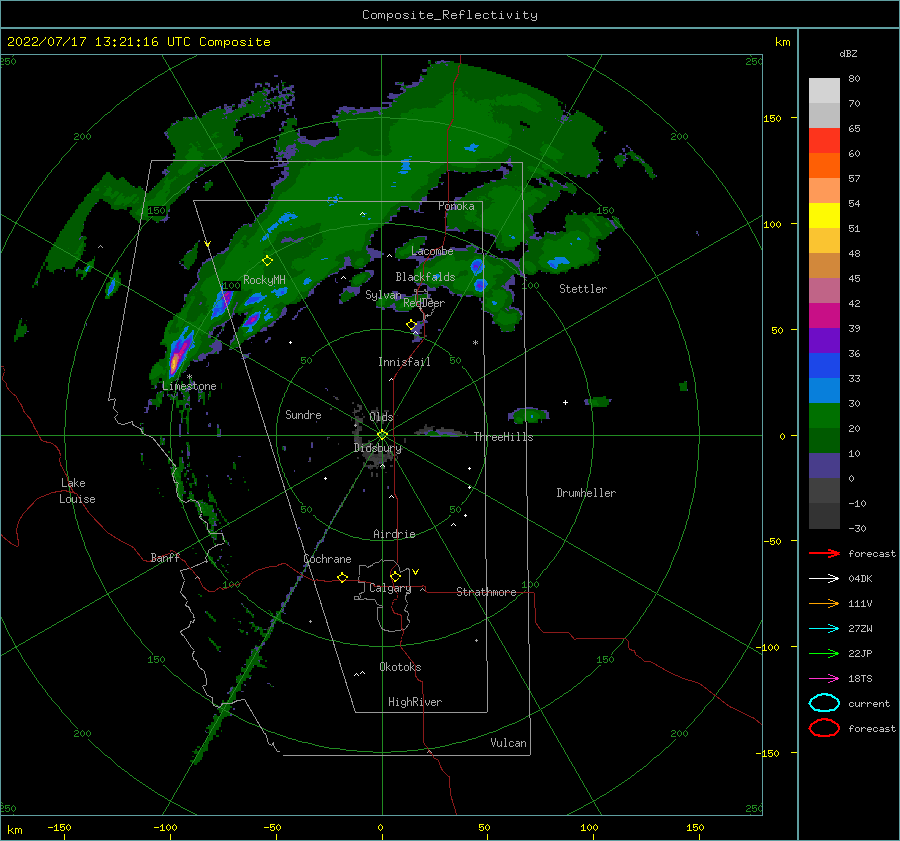The width and height of the screenshot is (900, 841).
Task: Click the orange 111V arrow icon
Action: (824, 603)
